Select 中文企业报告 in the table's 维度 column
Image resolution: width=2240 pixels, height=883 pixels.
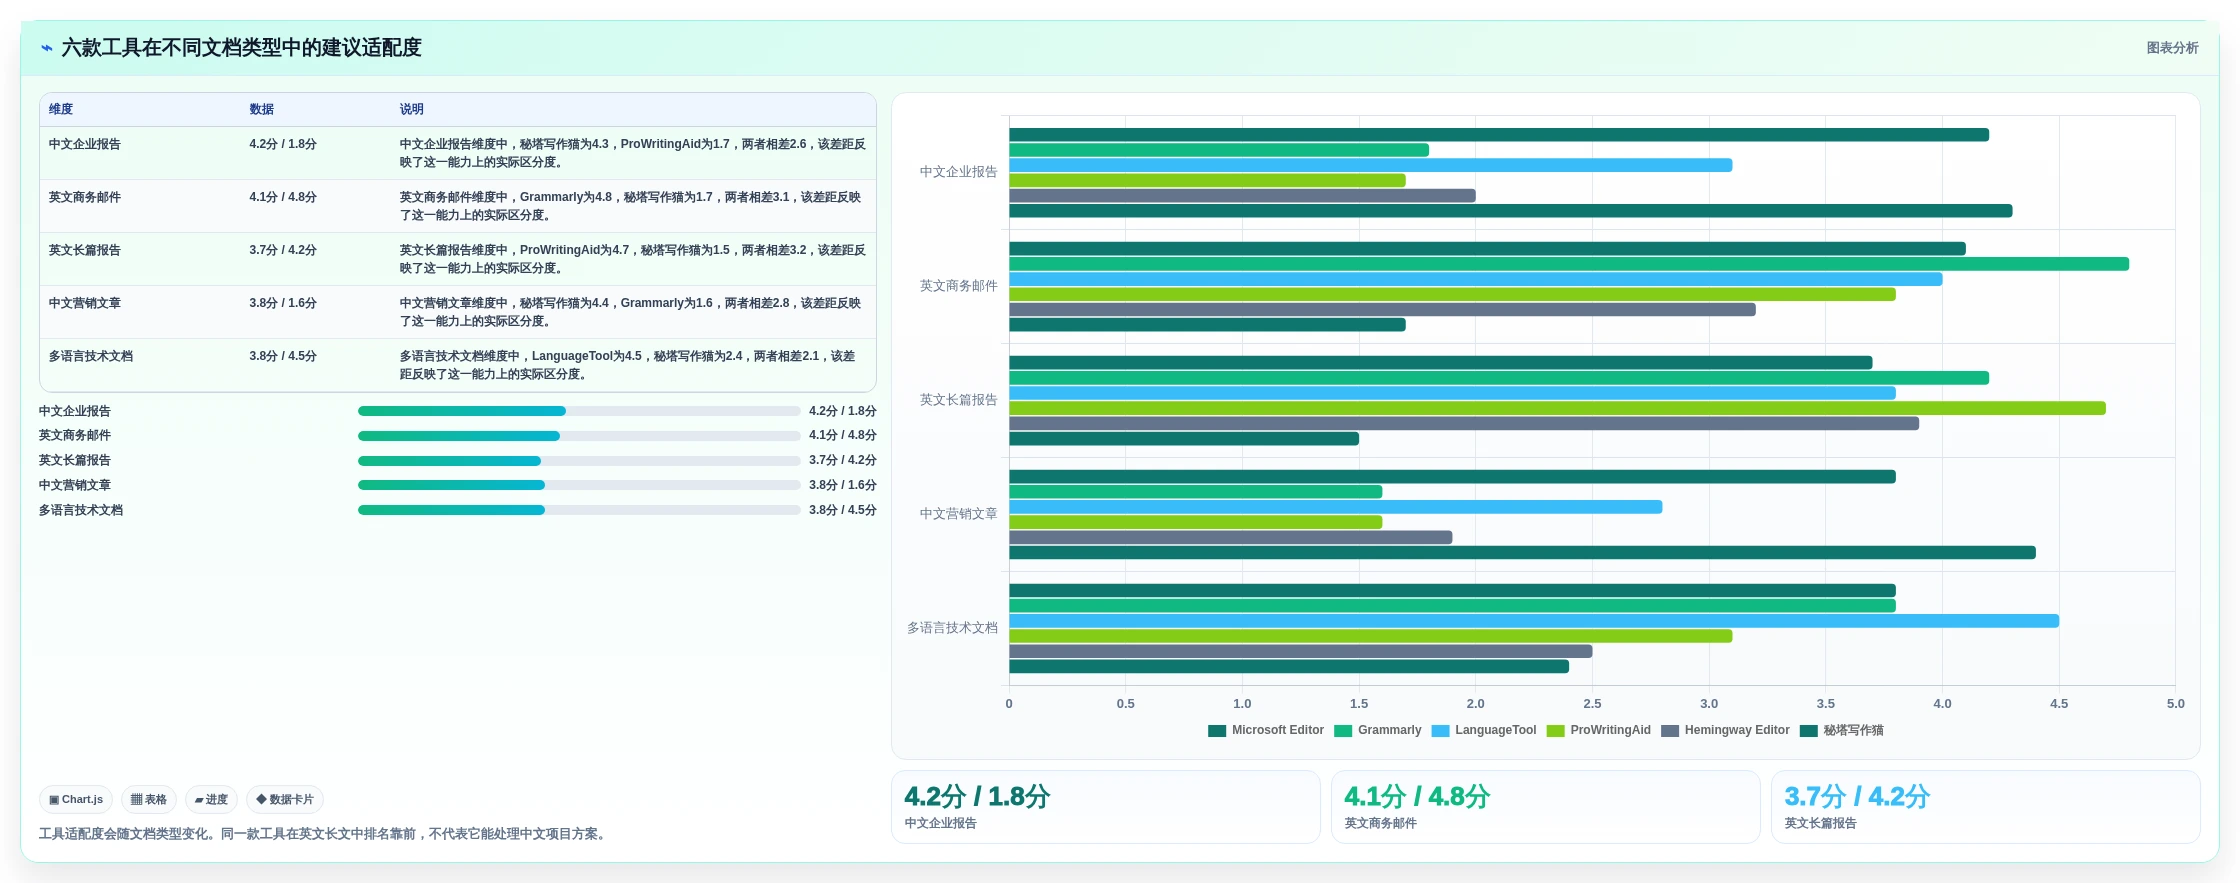click(85, 145)
